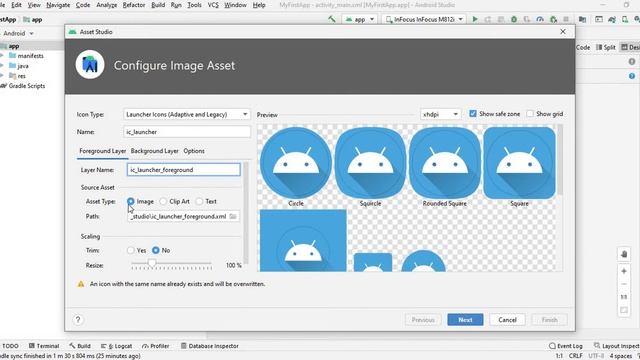Click the zoom to fit icon
This screenshot has width=640, height=360.
tap(624, 310)
